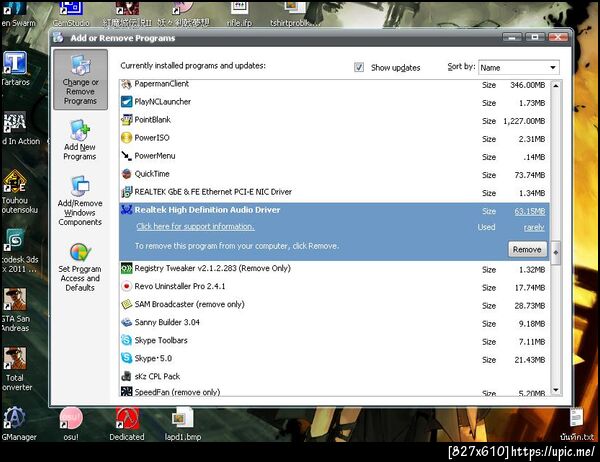The height and width of the screenshot is (462, 600).
Task: Select PowerISO program name
Action: click(x=152, y=138)
